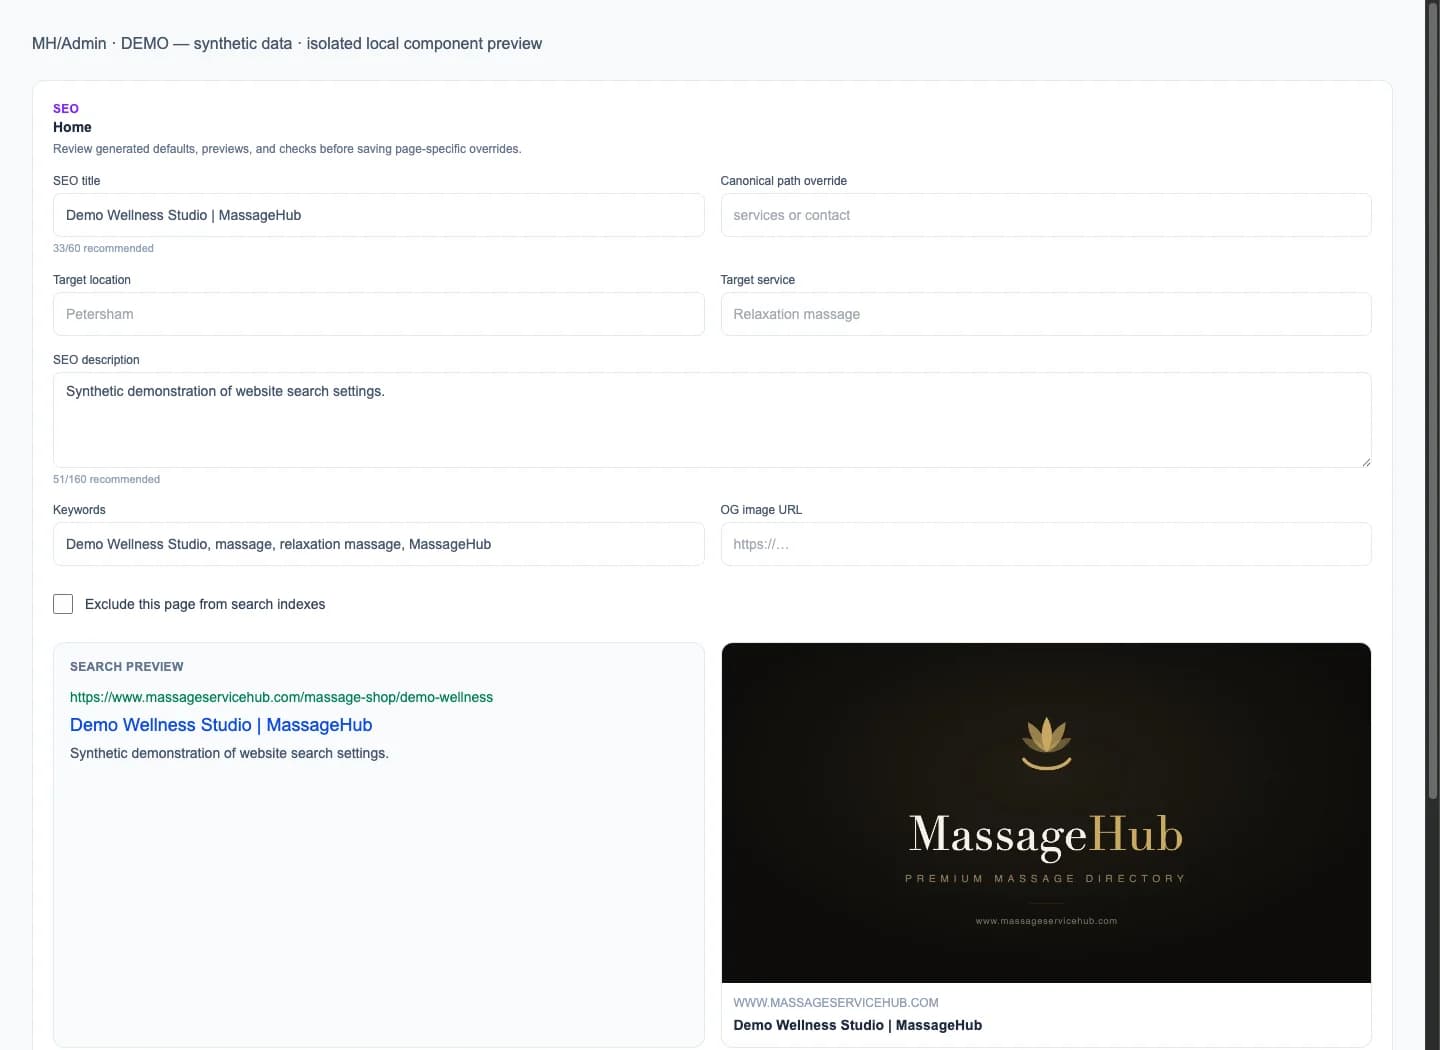
Task: Click into the SEO description textarea
Action: tap(712, 420)
